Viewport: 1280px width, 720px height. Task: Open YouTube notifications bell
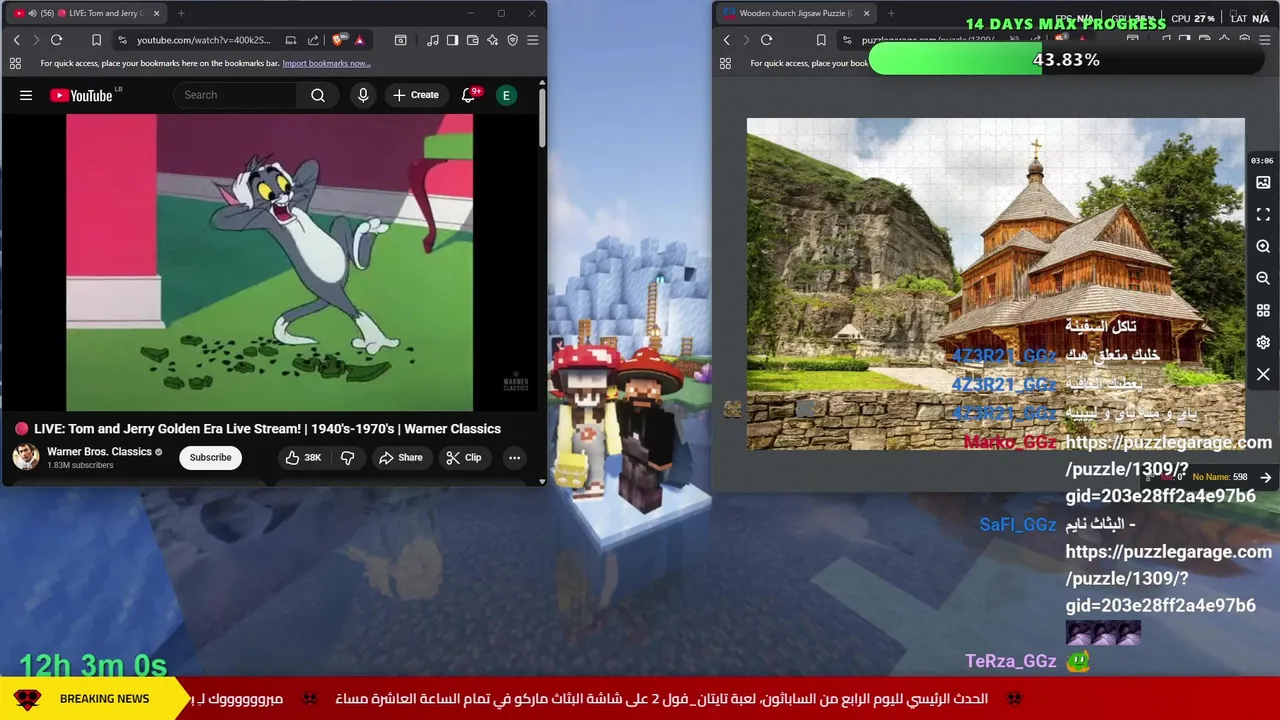pos(468,95)
